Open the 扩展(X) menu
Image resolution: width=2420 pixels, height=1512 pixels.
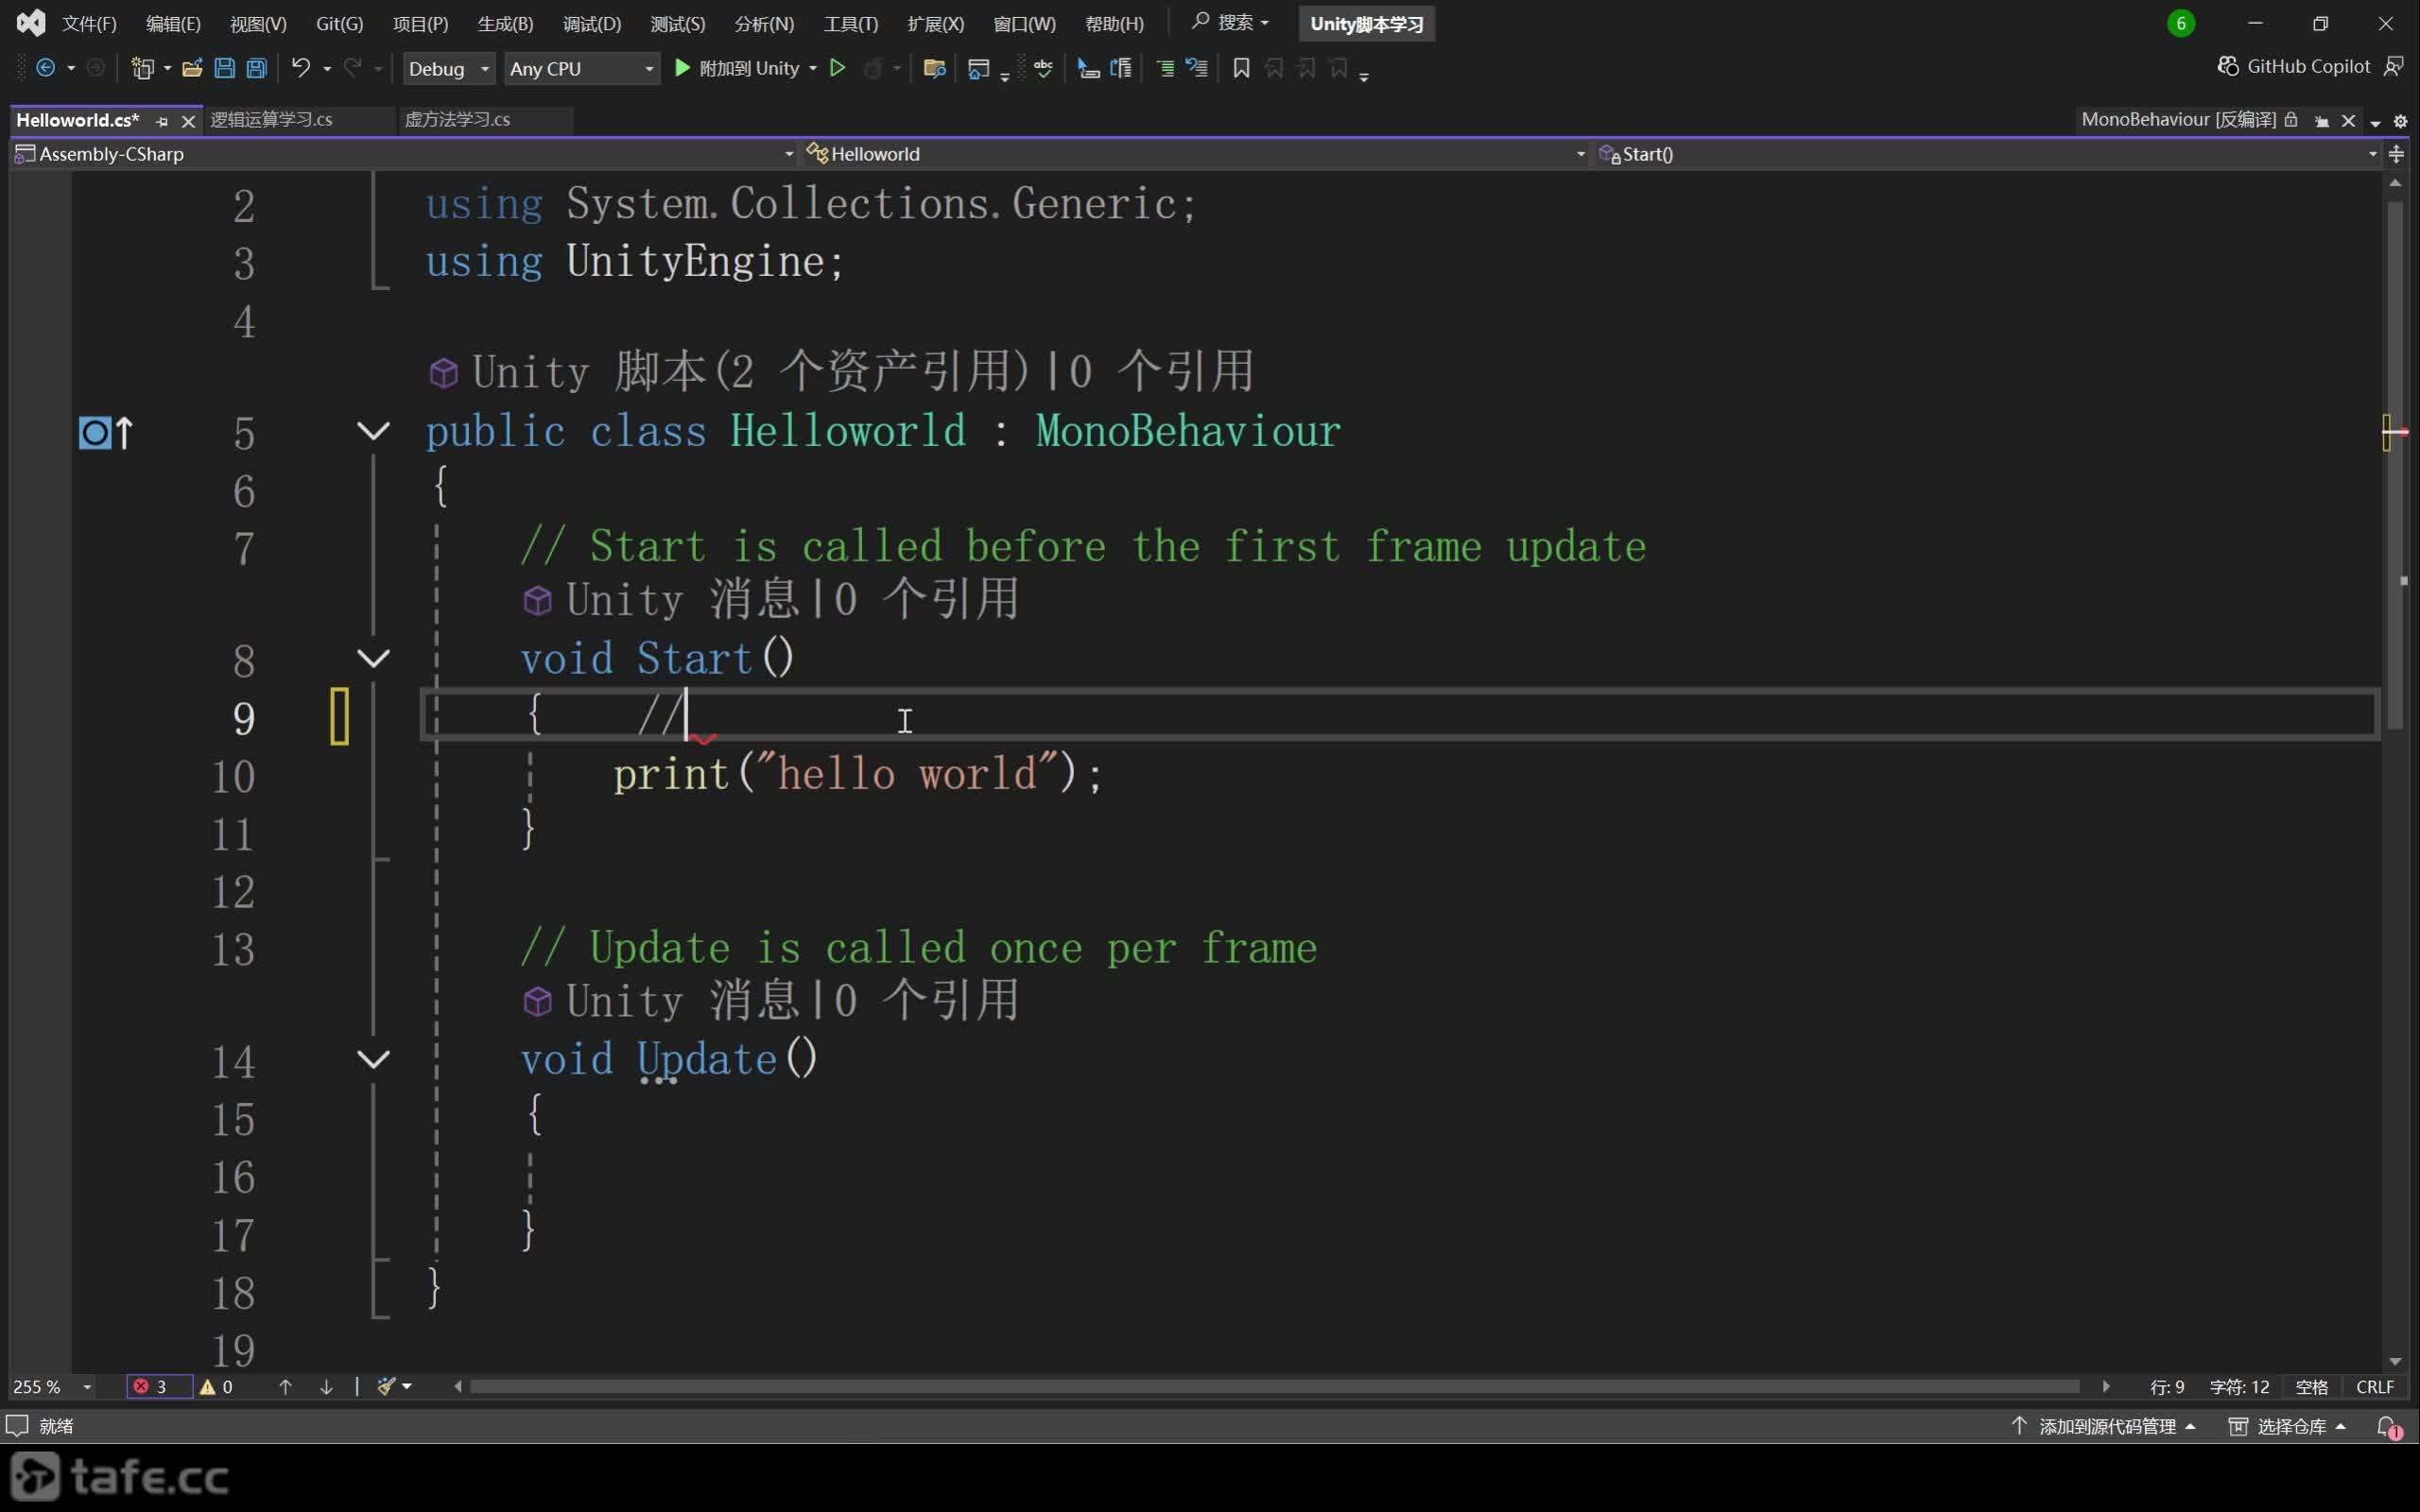point(935,23)
